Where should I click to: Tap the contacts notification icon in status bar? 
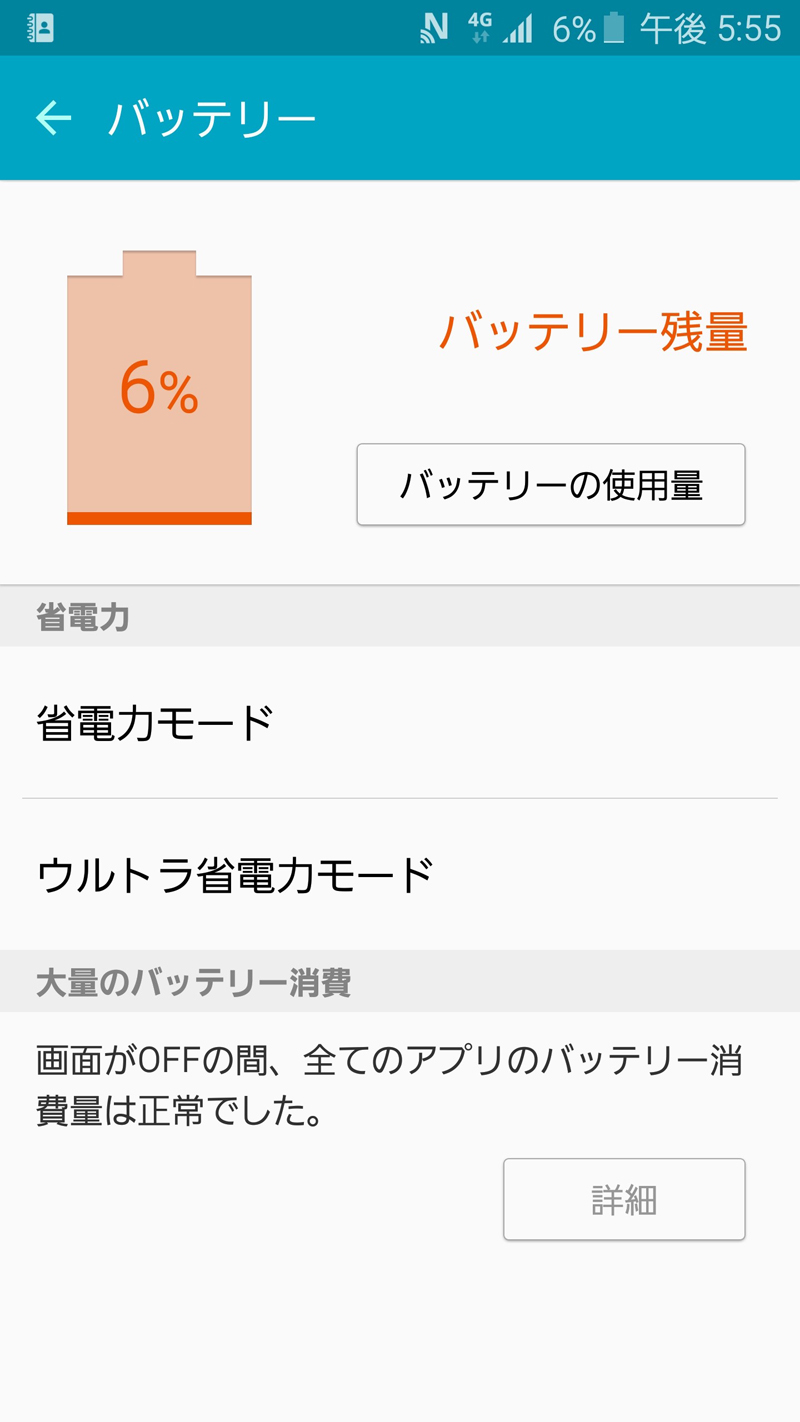(x=40, y=28)
